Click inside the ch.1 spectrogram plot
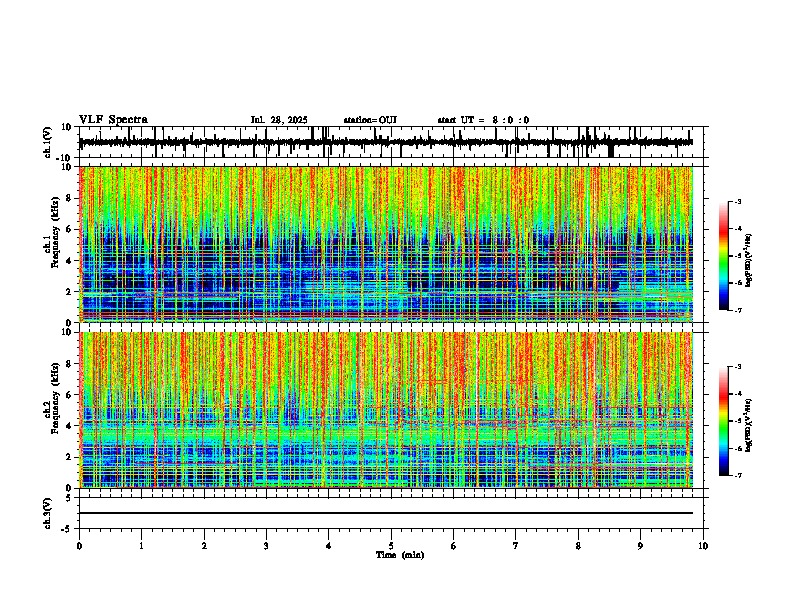This screenshot has height=612, width=792. click(x=386, y=244)
